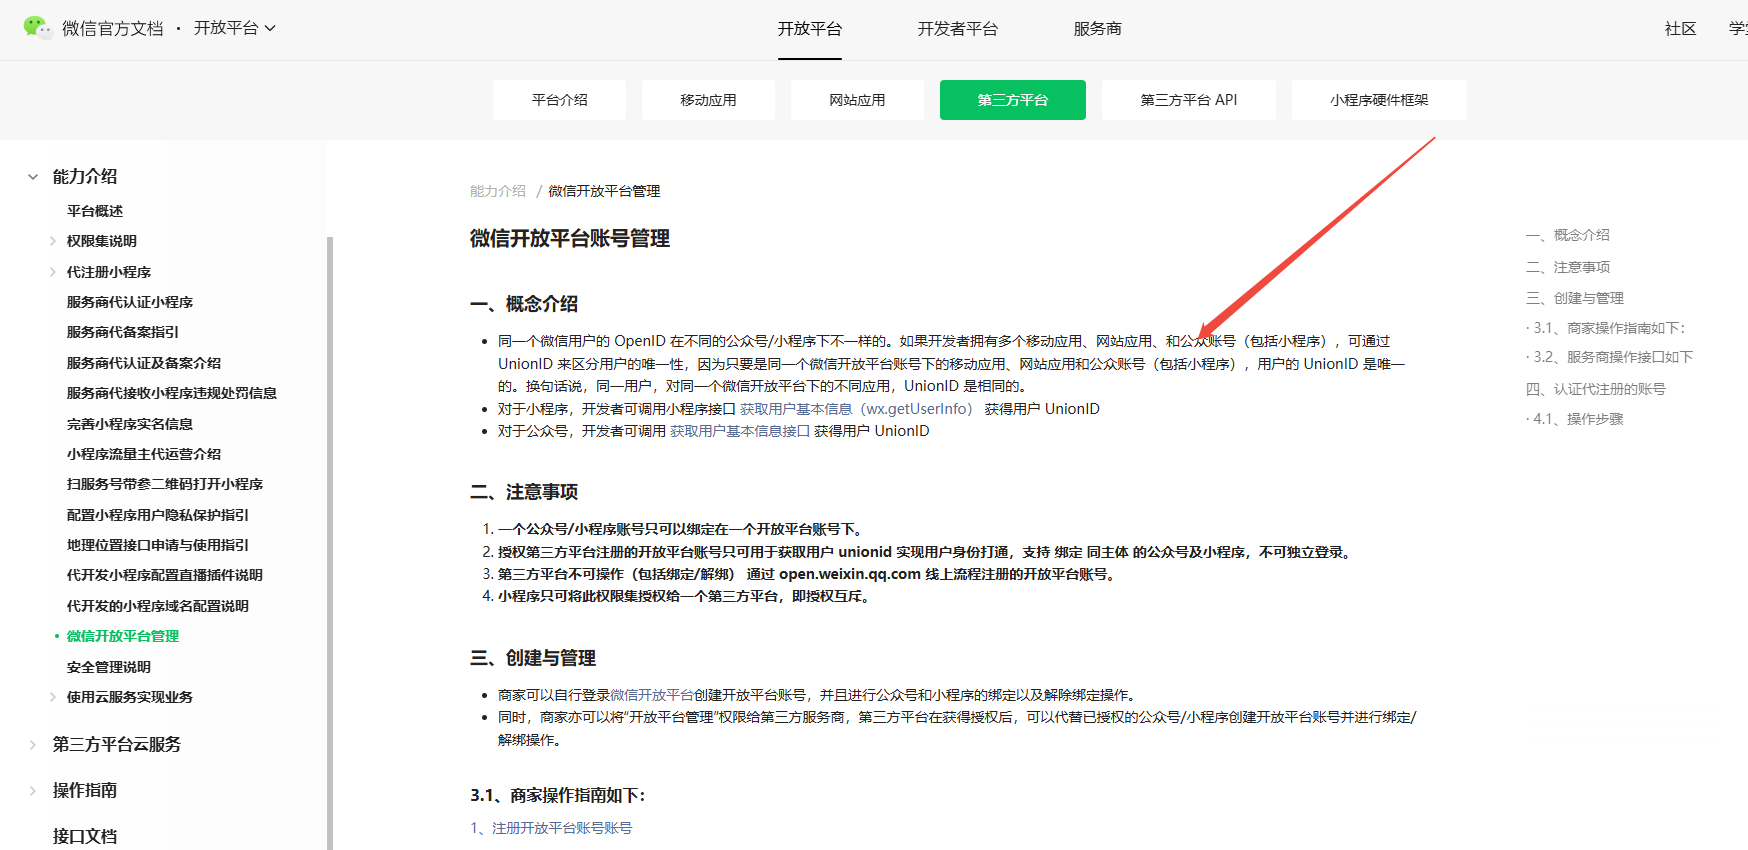
Task: Expand the 使用云服务实现业务 tree arrow
Action: point(53,697)
